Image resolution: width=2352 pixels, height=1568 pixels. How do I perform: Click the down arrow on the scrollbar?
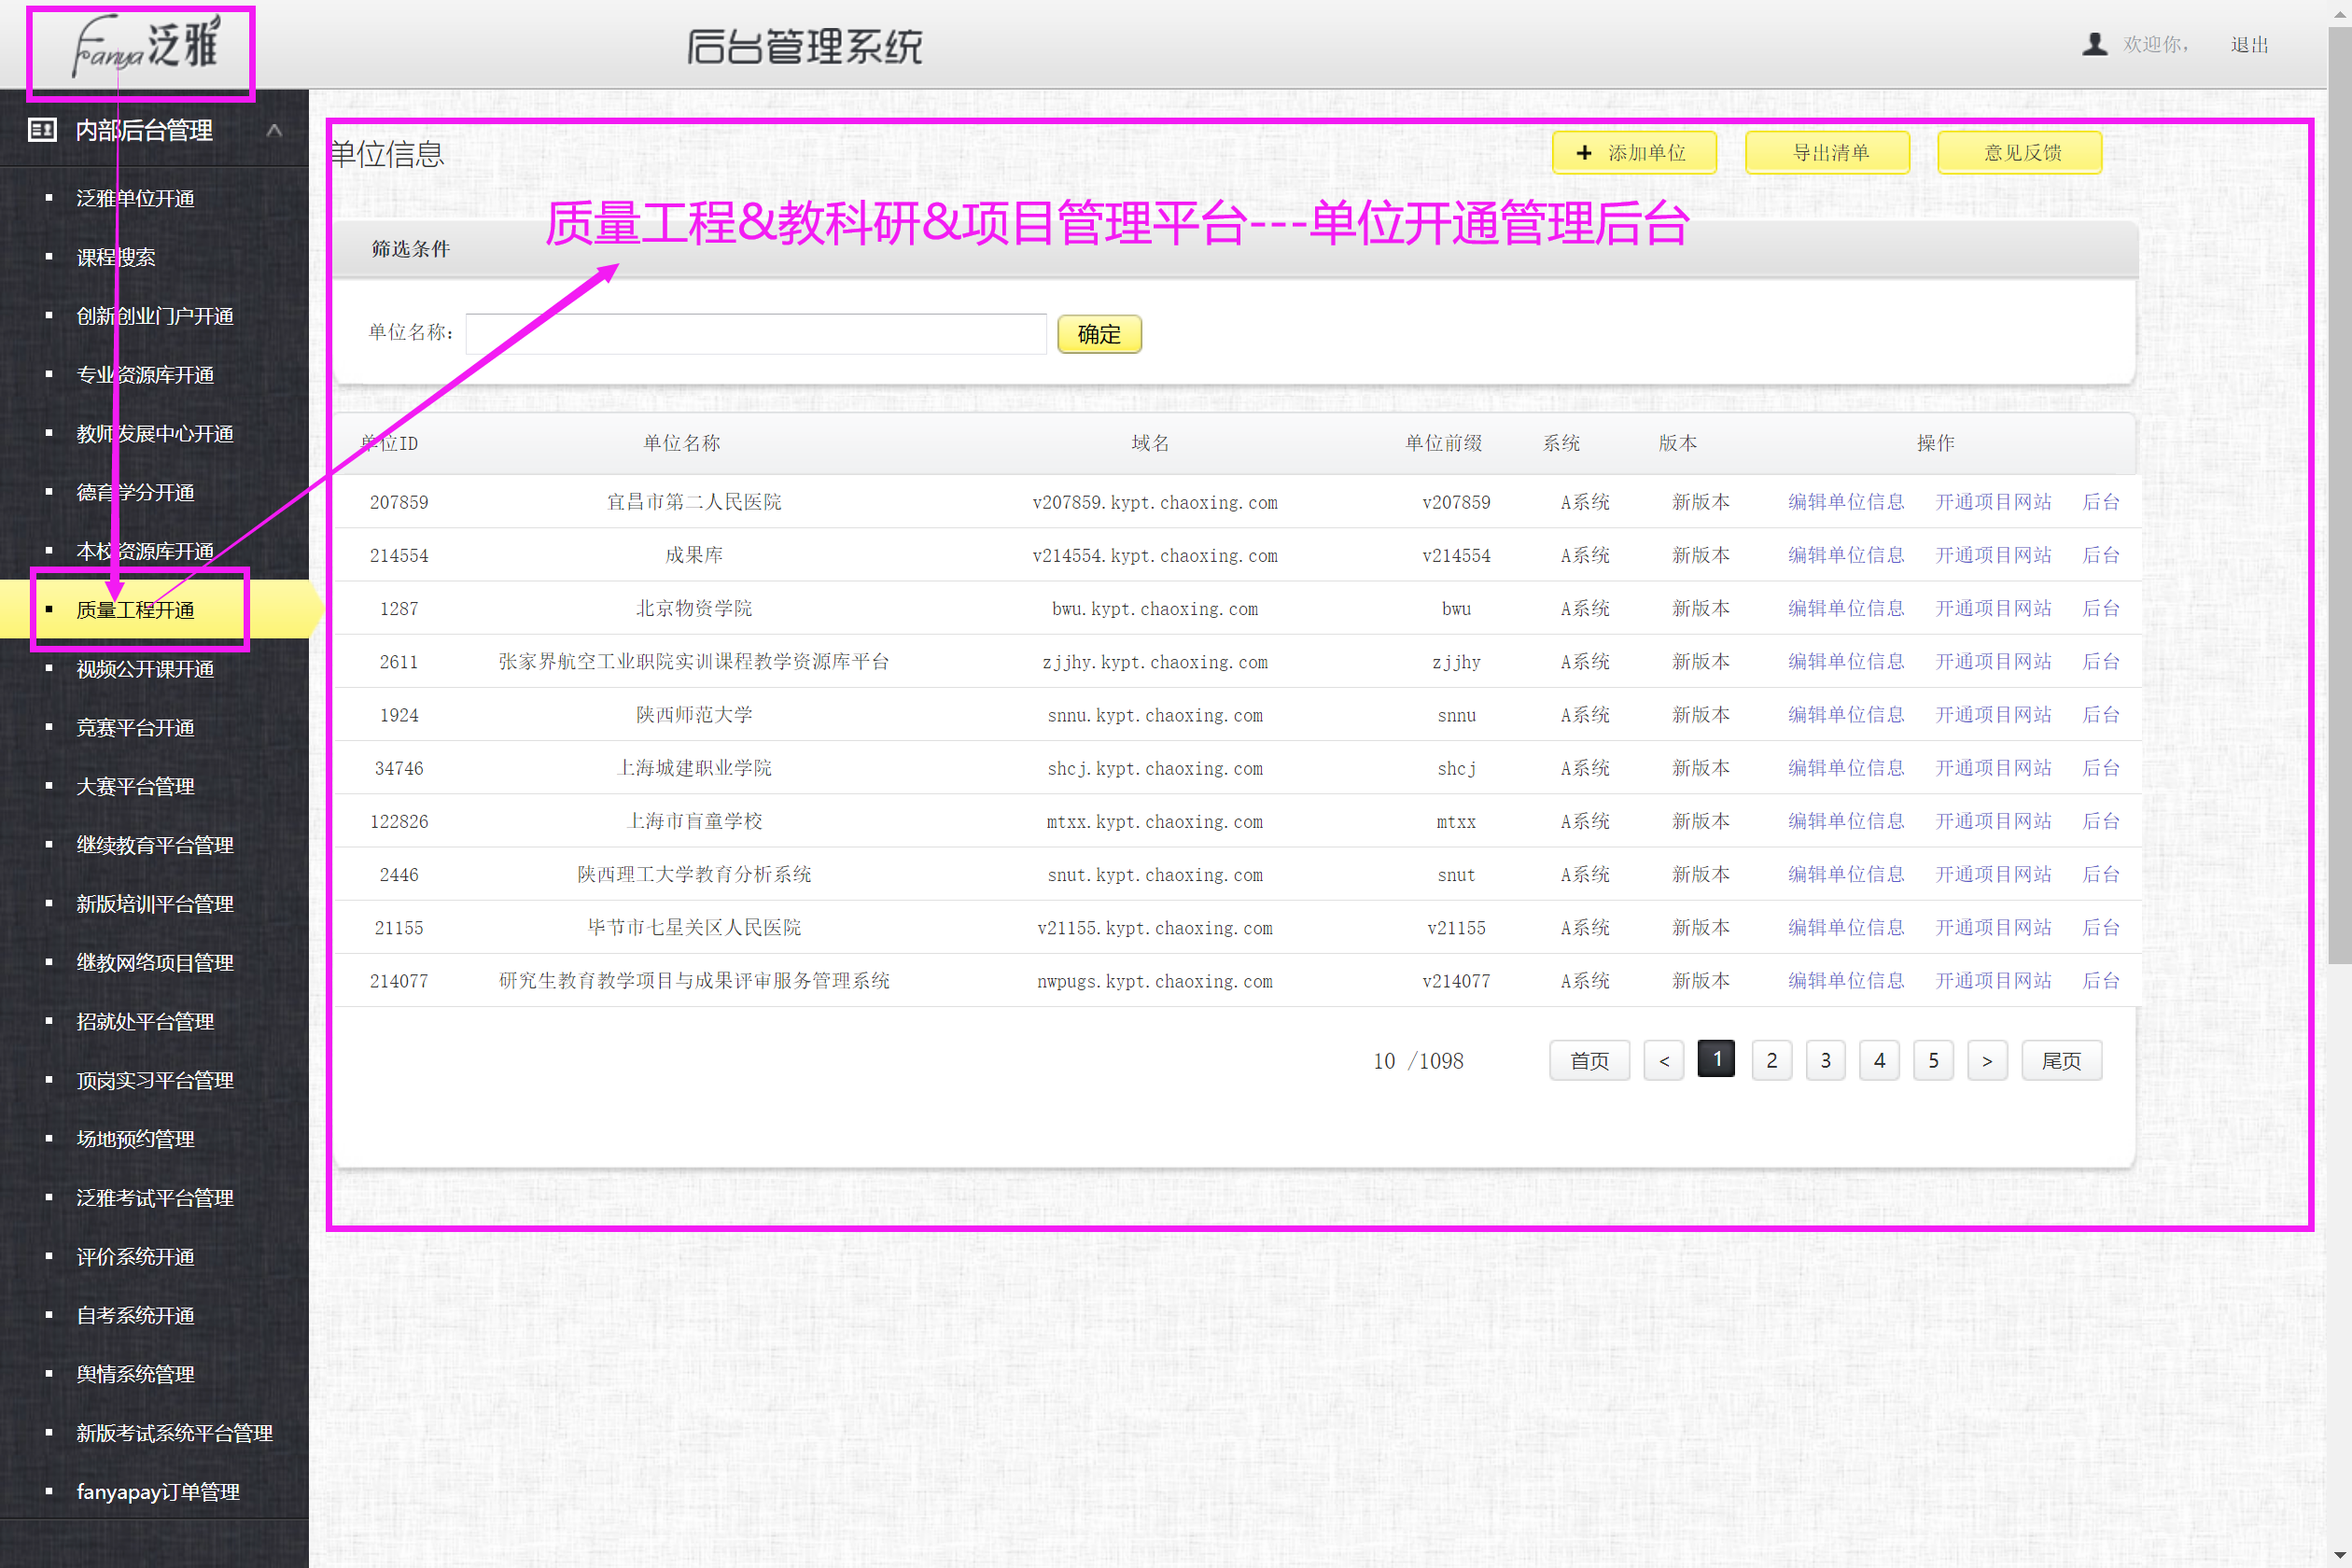click(x=2340, y=1556)
